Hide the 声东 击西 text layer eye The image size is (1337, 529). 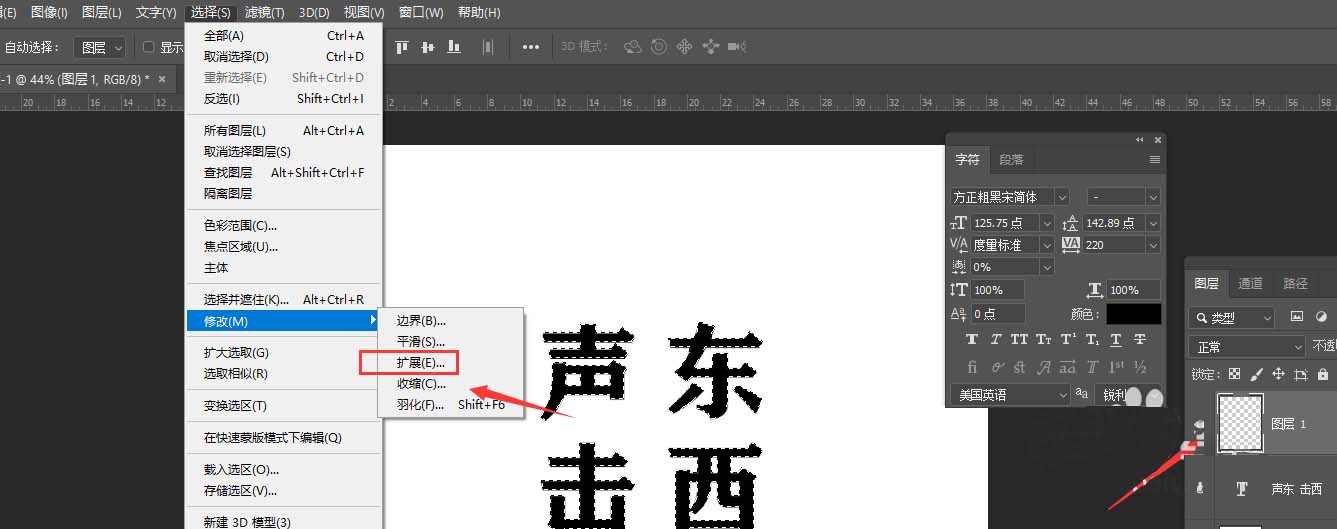pos(1200,488)
